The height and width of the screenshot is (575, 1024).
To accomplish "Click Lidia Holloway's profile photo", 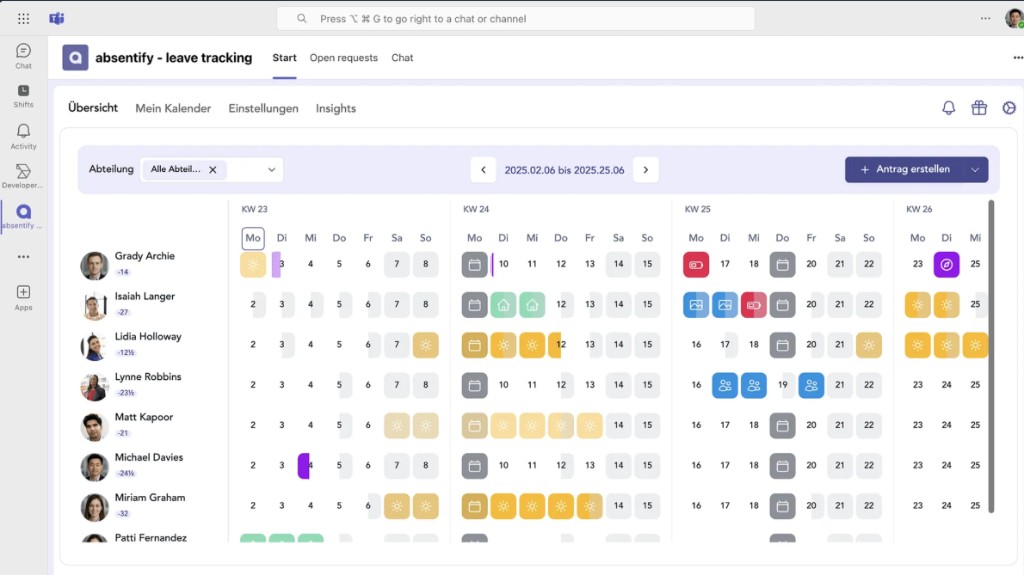I will [94, 346].
